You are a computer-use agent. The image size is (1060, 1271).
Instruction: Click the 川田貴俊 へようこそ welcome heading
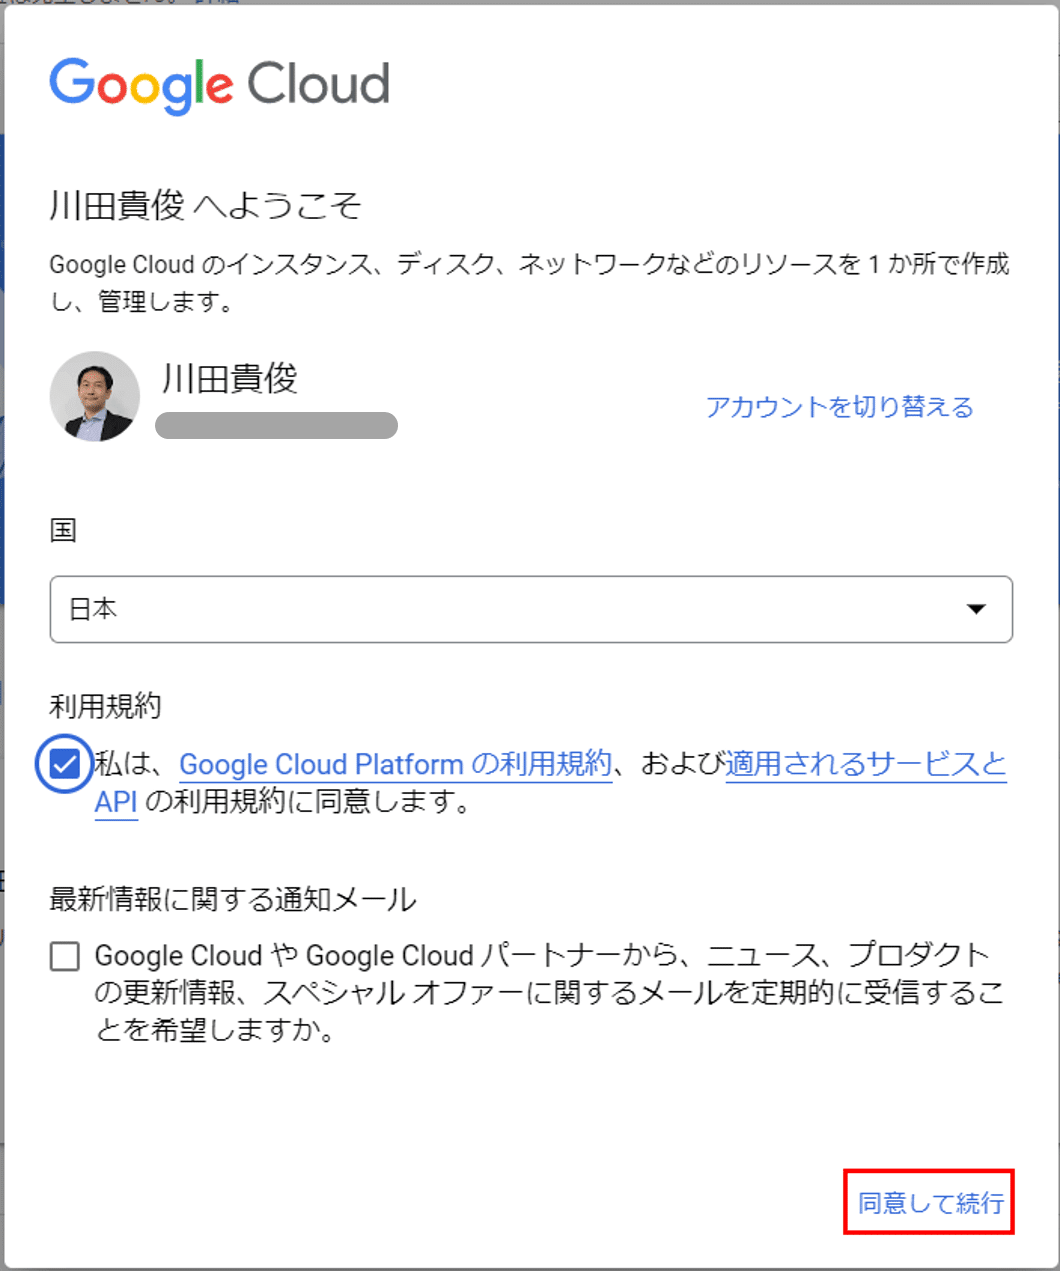[205, 205]
